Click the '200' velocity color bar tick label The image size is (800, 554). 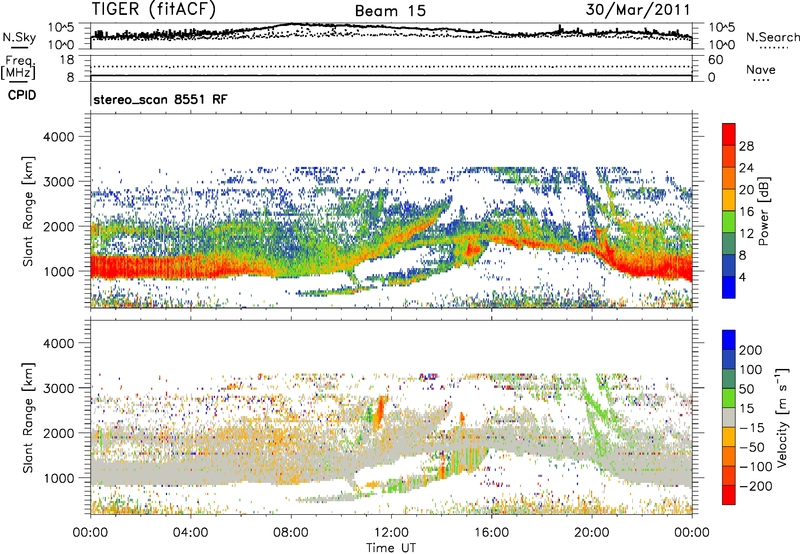pos(751,350)
